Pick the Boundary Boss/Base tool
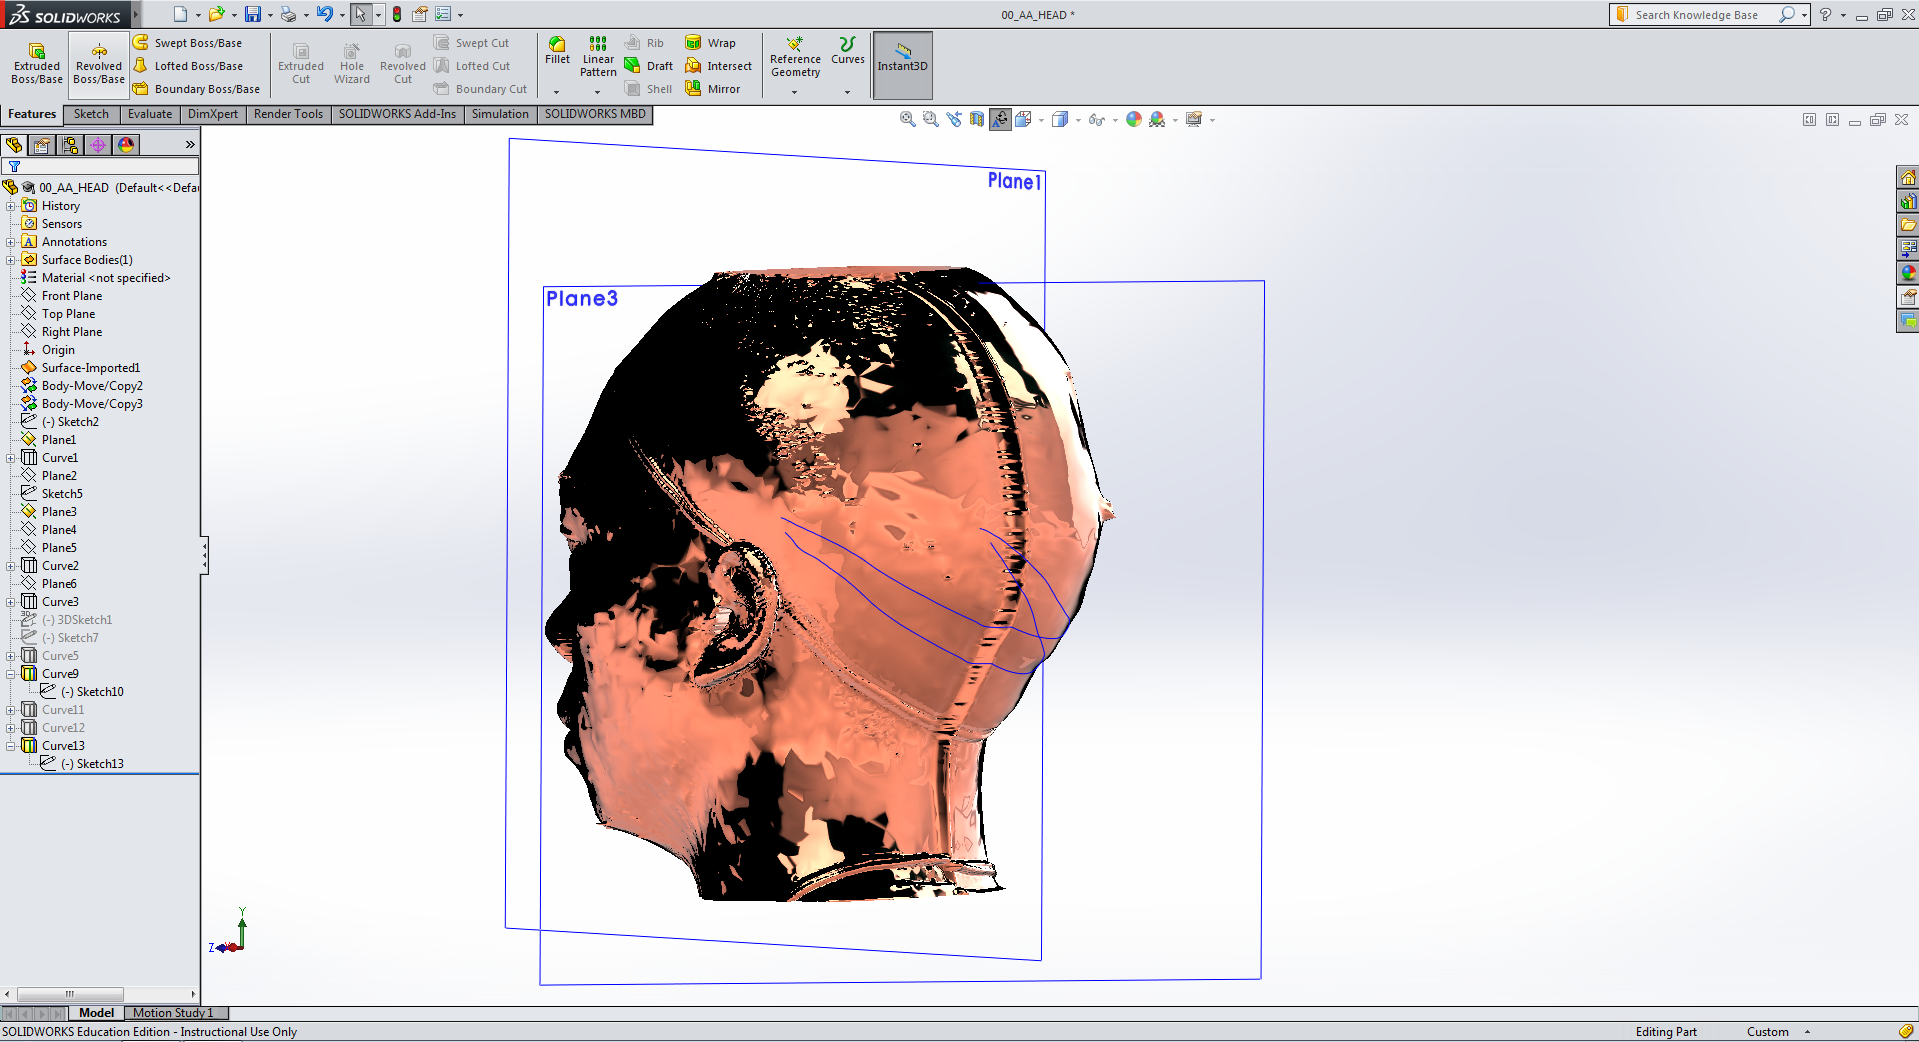This screenshot has height=1042, width=1919. tap(197, 89)
